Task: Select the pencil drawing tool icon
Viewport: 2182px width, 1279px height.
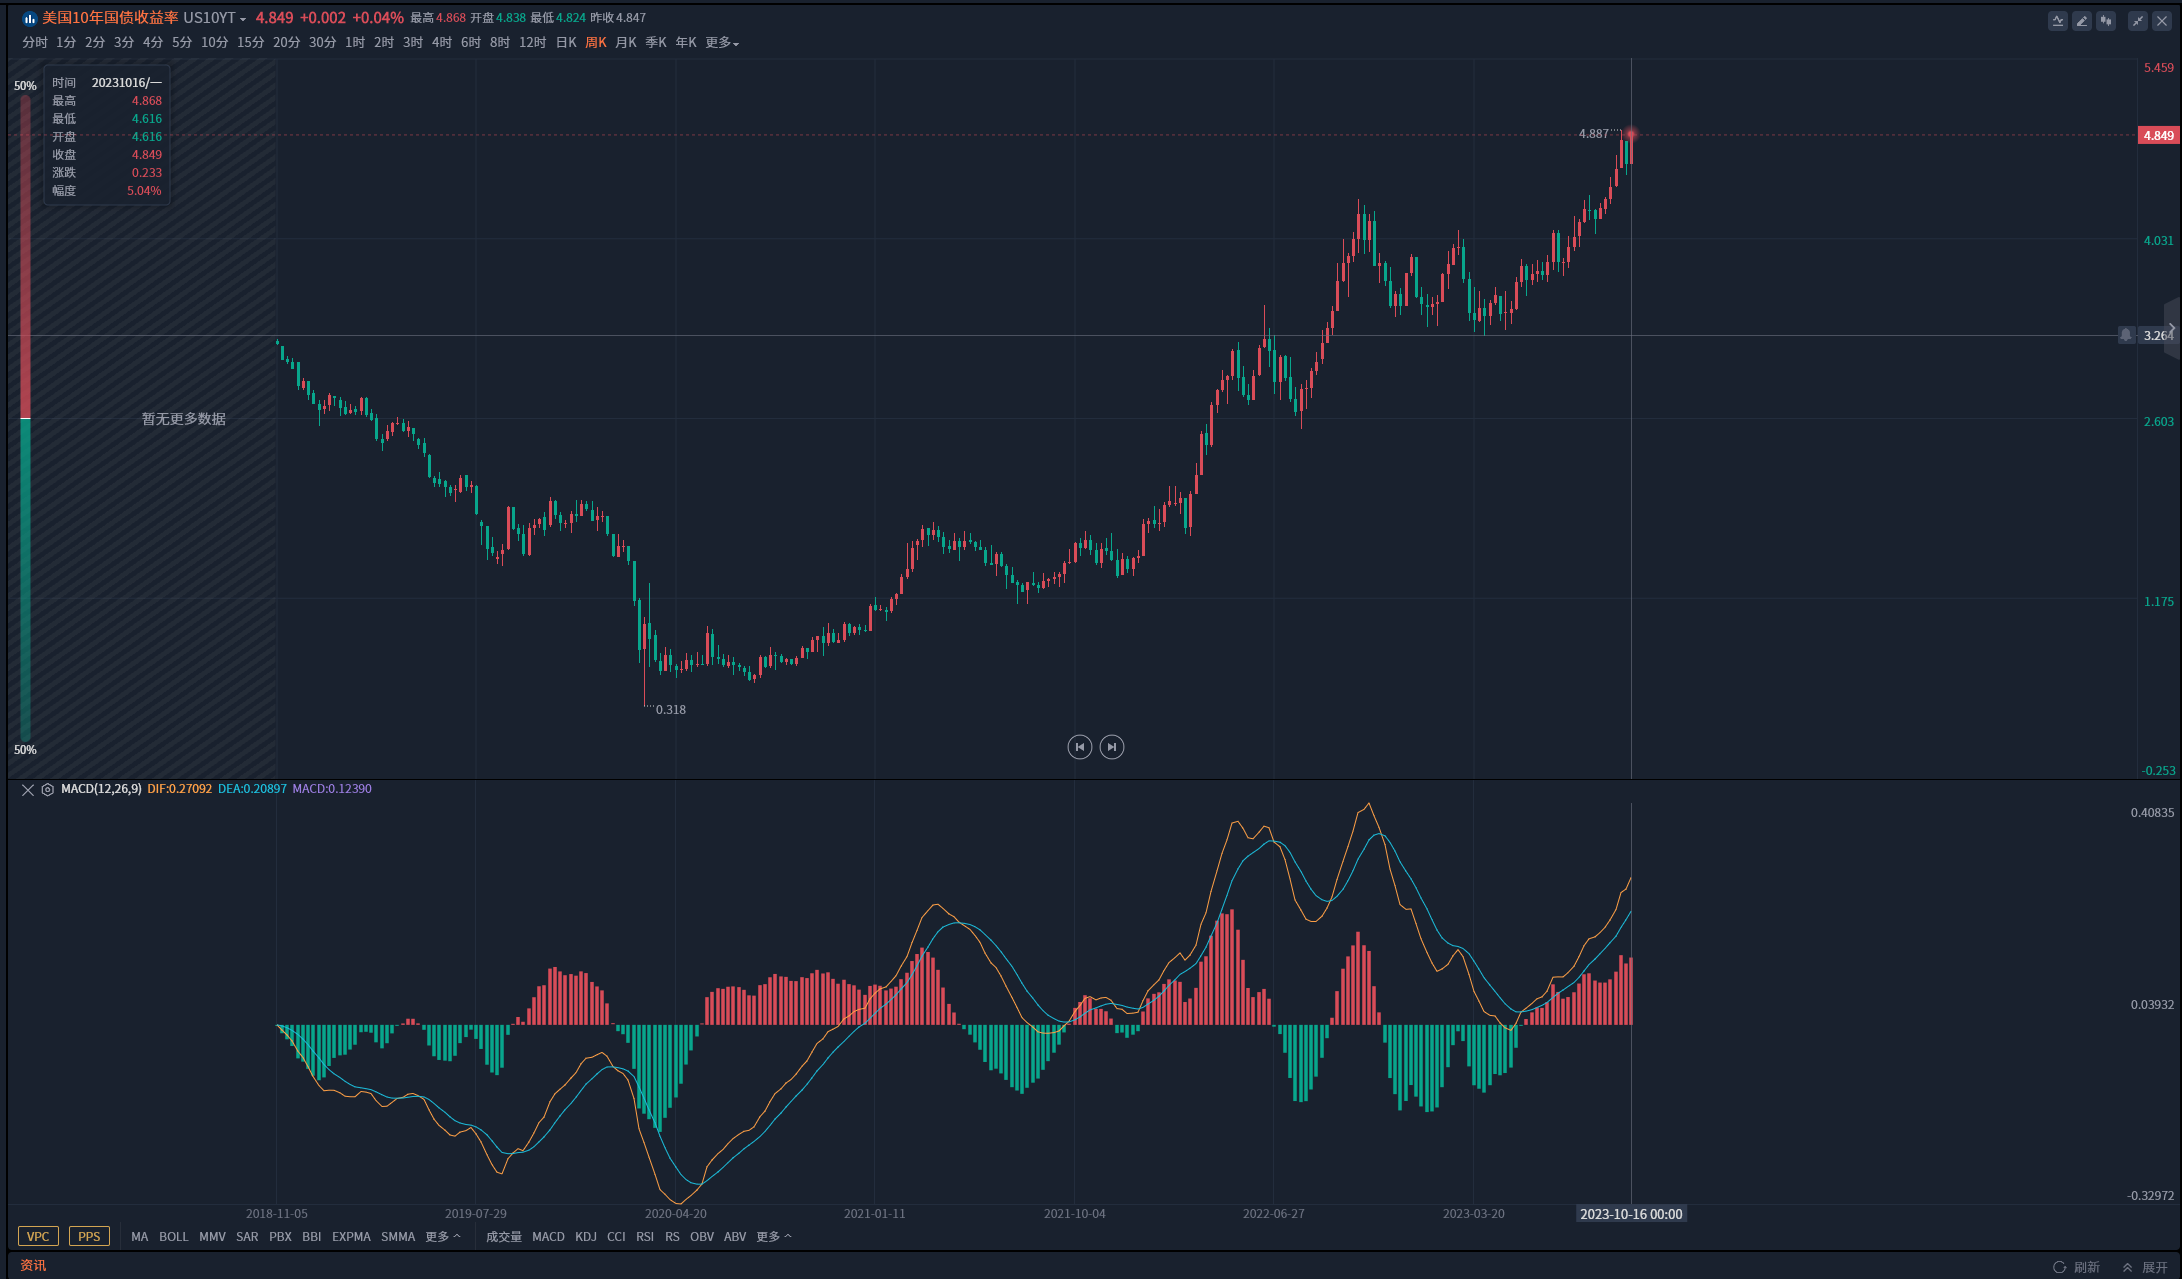Action: click(2082, 21)
